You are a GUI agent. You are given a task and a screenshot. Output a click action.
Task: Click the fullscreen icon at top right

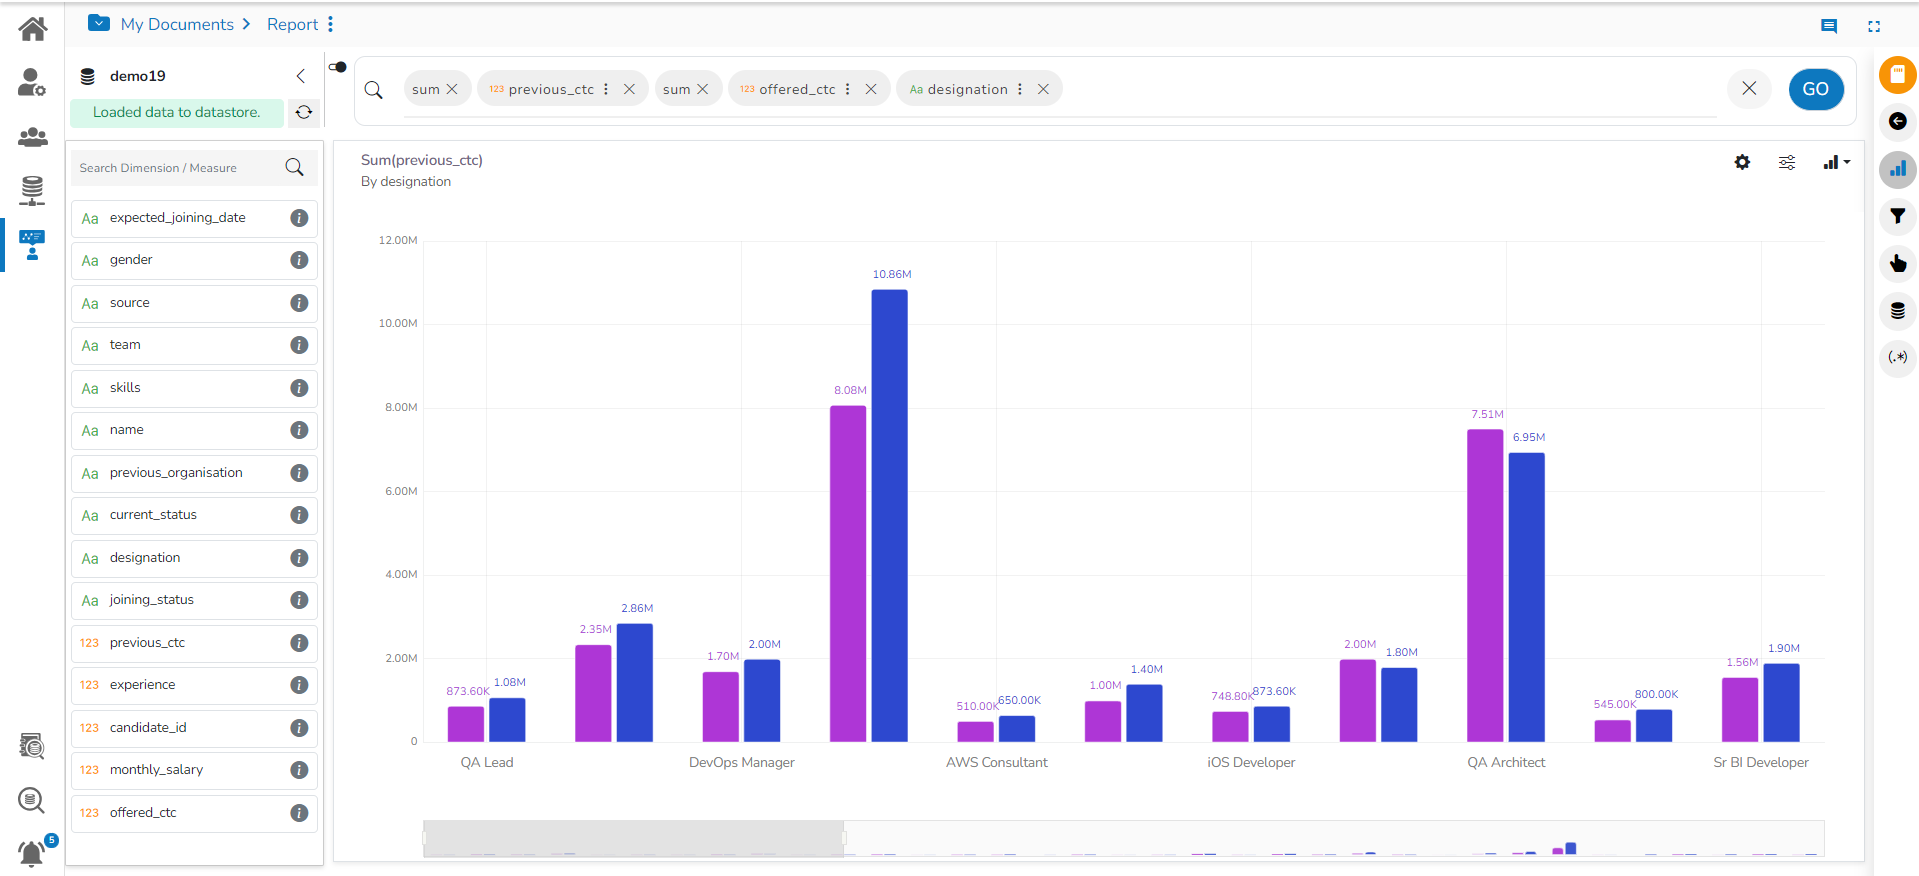click(1874, 26)
